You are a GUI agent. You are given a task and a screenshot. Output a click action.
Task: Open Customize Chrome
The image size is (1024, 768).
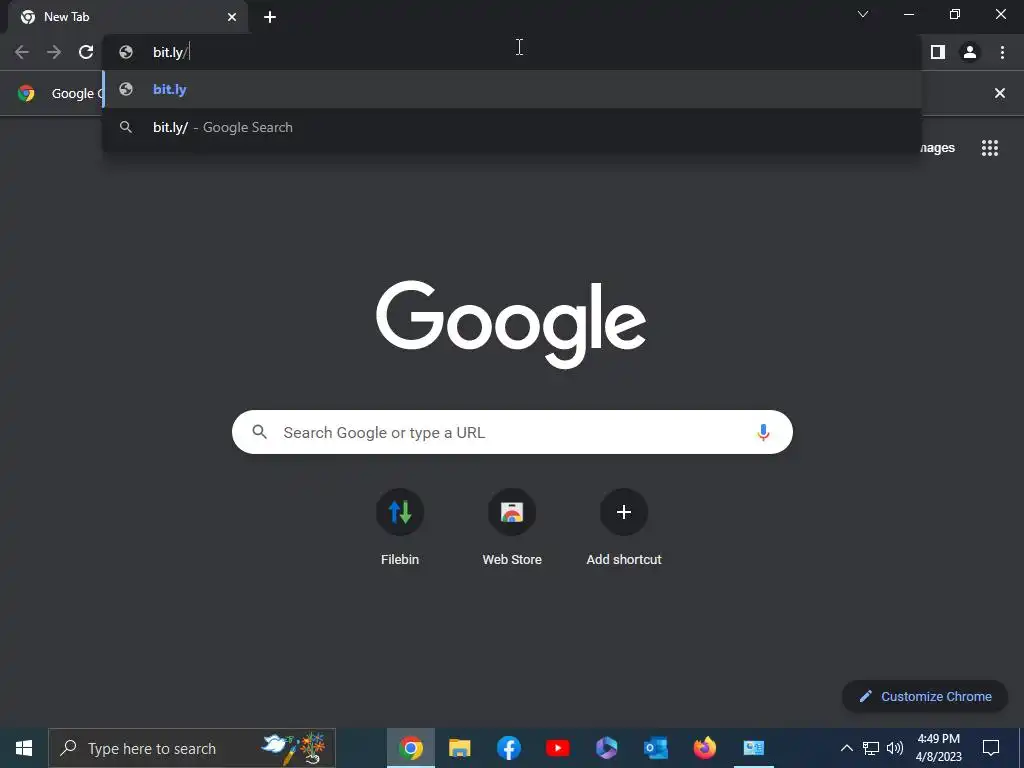(925, 696)
